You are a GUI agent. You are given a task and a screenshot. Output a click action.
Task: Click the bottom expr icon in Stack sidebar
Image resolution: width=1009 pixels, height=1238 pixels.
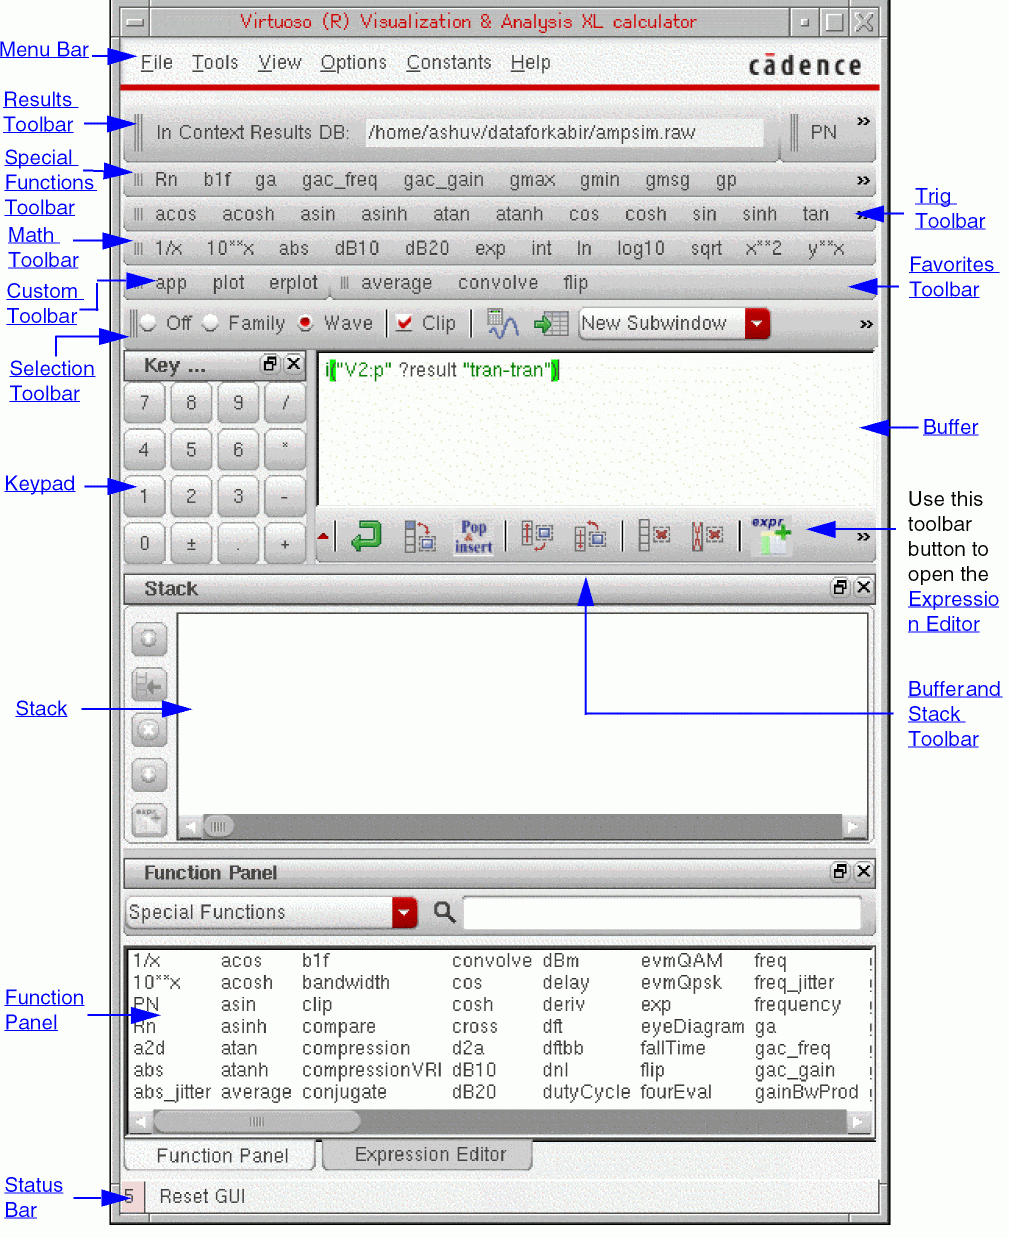click(149, 820)
